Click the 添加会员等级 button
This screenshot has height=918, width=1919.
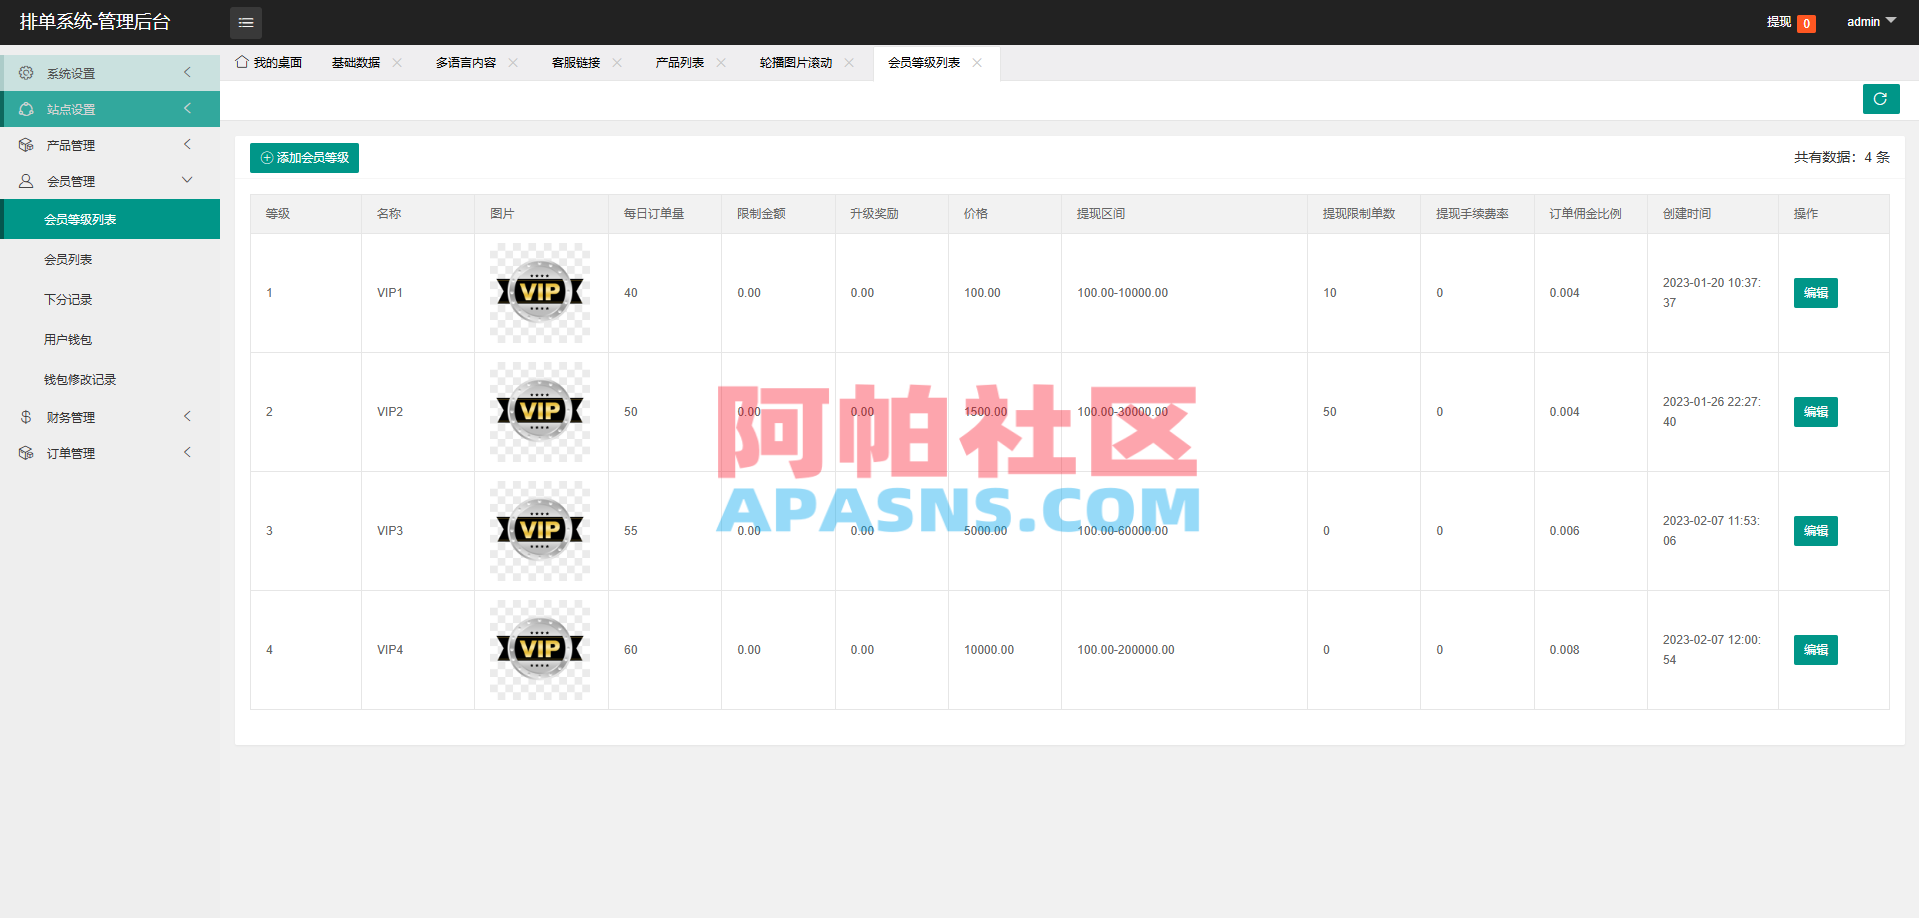304,157
